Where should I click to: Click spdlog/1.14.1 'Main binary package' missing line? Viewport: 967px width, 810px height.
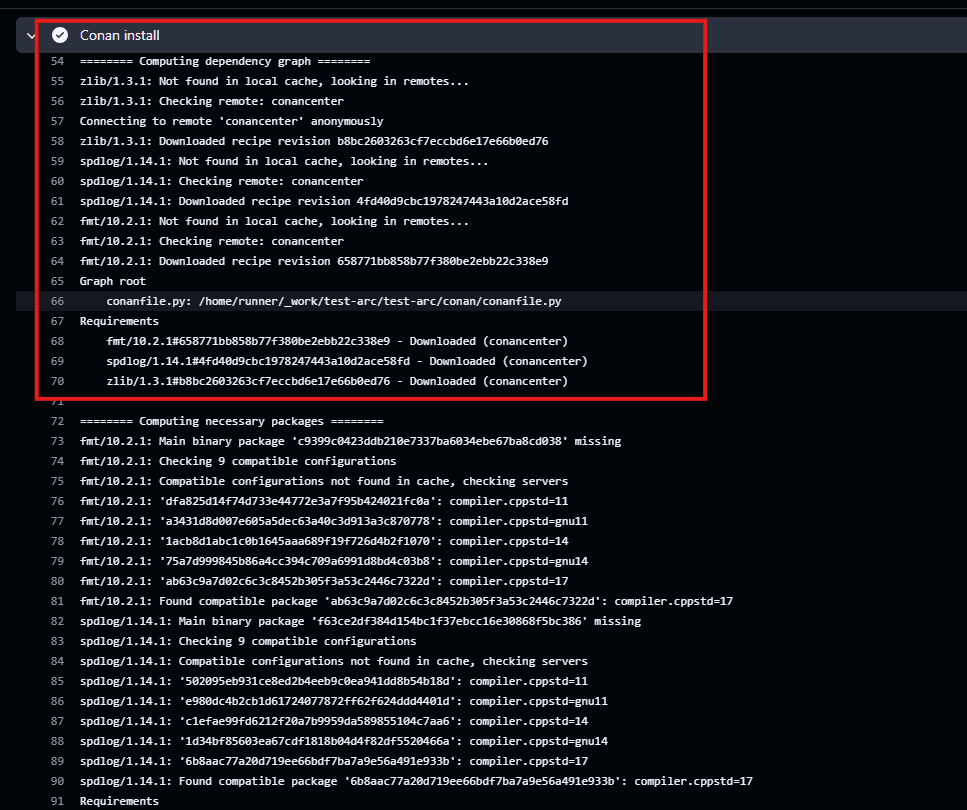click(360, 621)
